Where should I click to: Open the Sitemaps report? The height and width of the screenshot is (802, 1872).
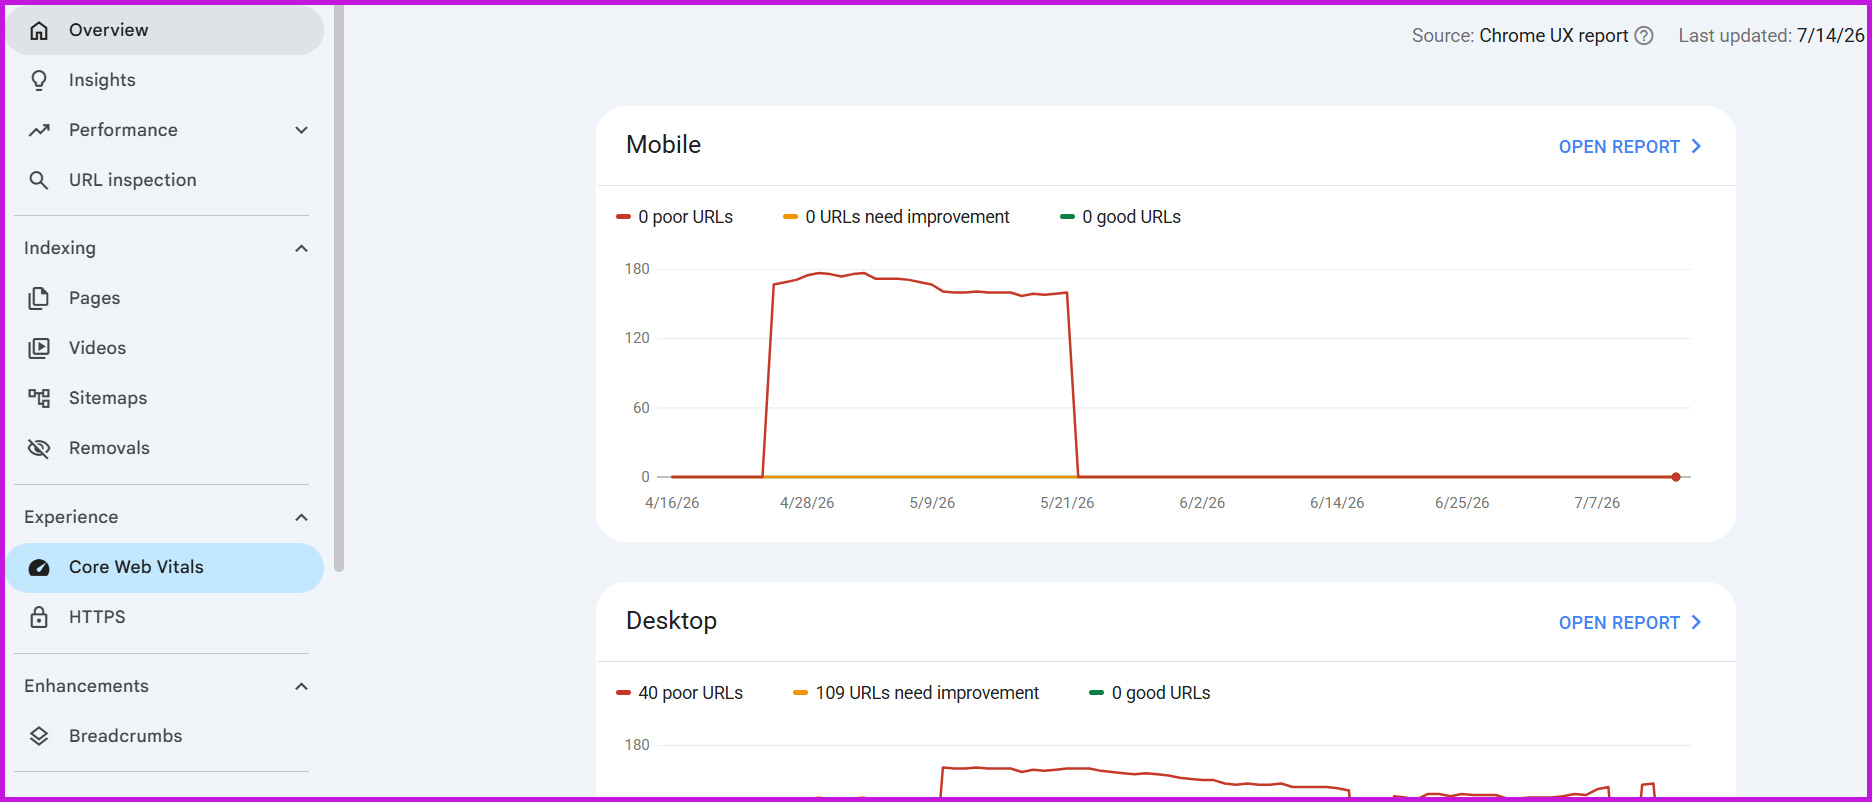(x=165, y=398)
